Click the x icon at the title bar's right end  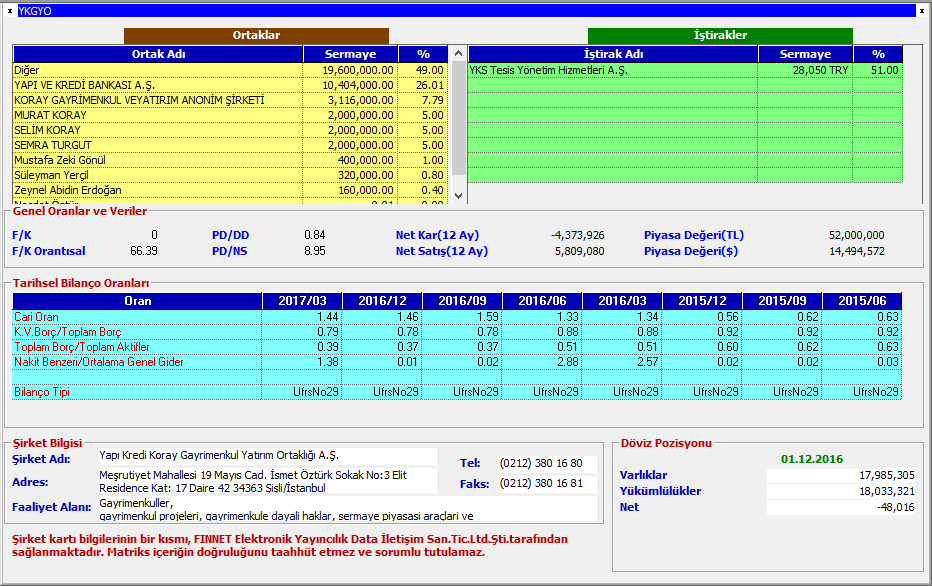(922, 11)
